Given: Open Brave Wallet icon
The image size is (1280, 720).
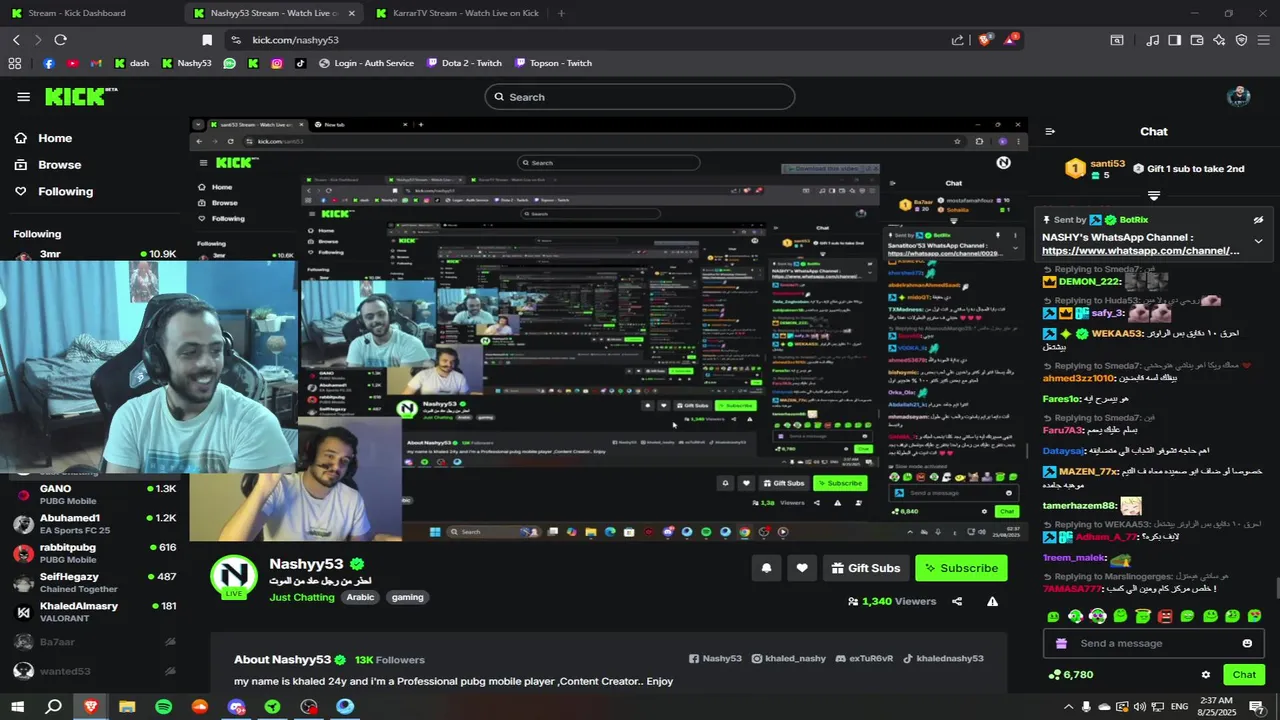Looking at the screenshot, I should tap(1197, 40).
